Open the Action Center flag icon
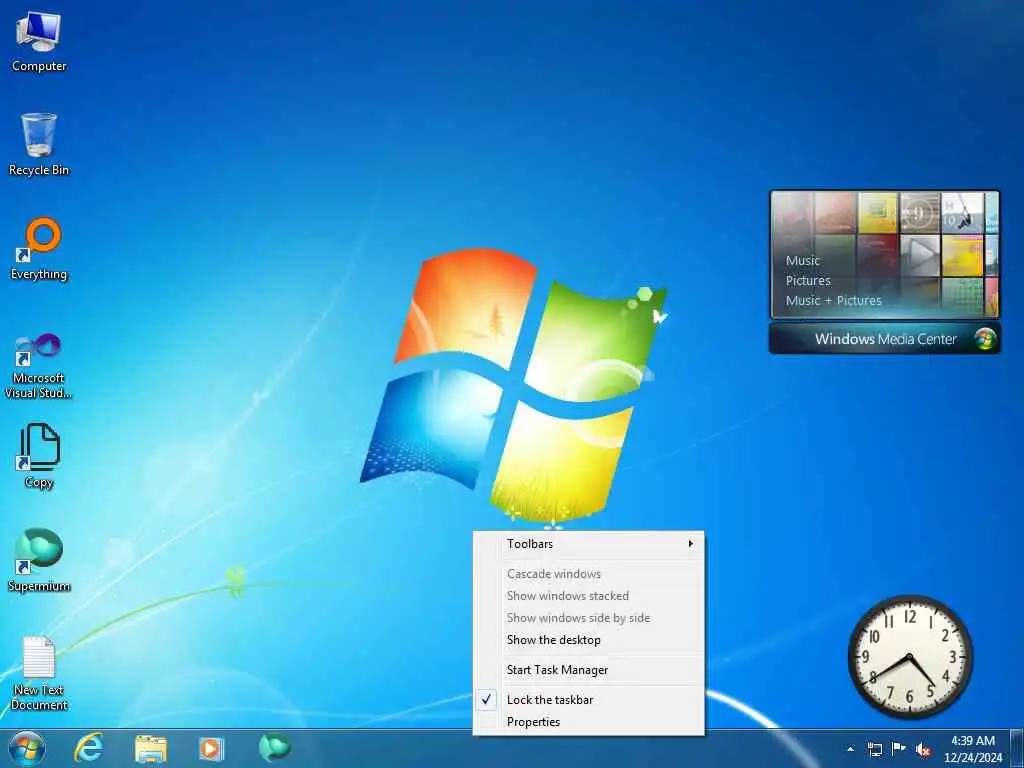The image size is (1024, 768). 899,749
